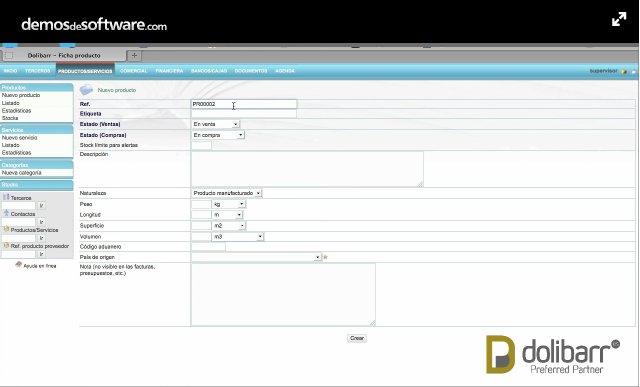Open a new browser tab with plus button
The image size is (640, 387).
tap(134, 56)
